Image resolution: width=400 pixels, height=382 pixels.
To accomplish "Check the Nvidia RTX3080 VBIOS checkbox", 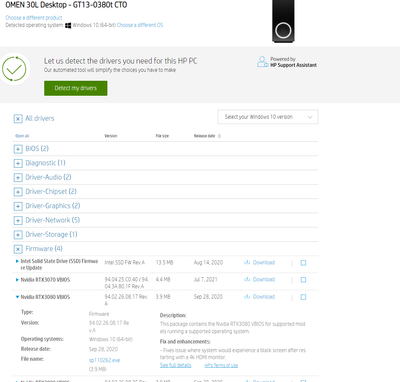I will pyautogui.click(x=303, y=297).
